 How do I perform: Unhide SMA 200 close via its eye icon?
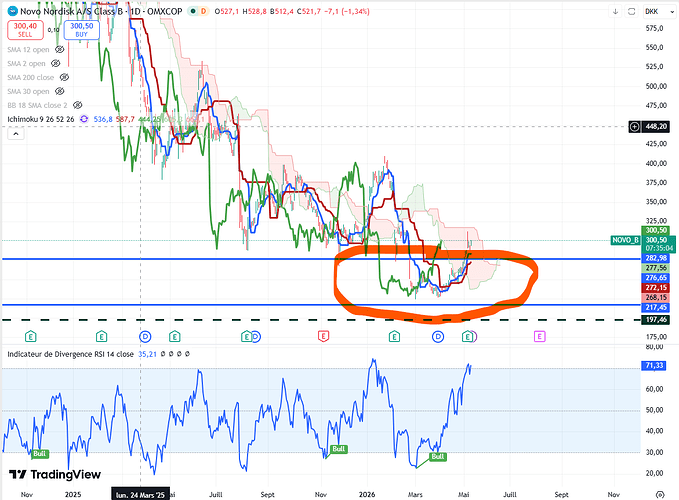[x=64, y=77]
